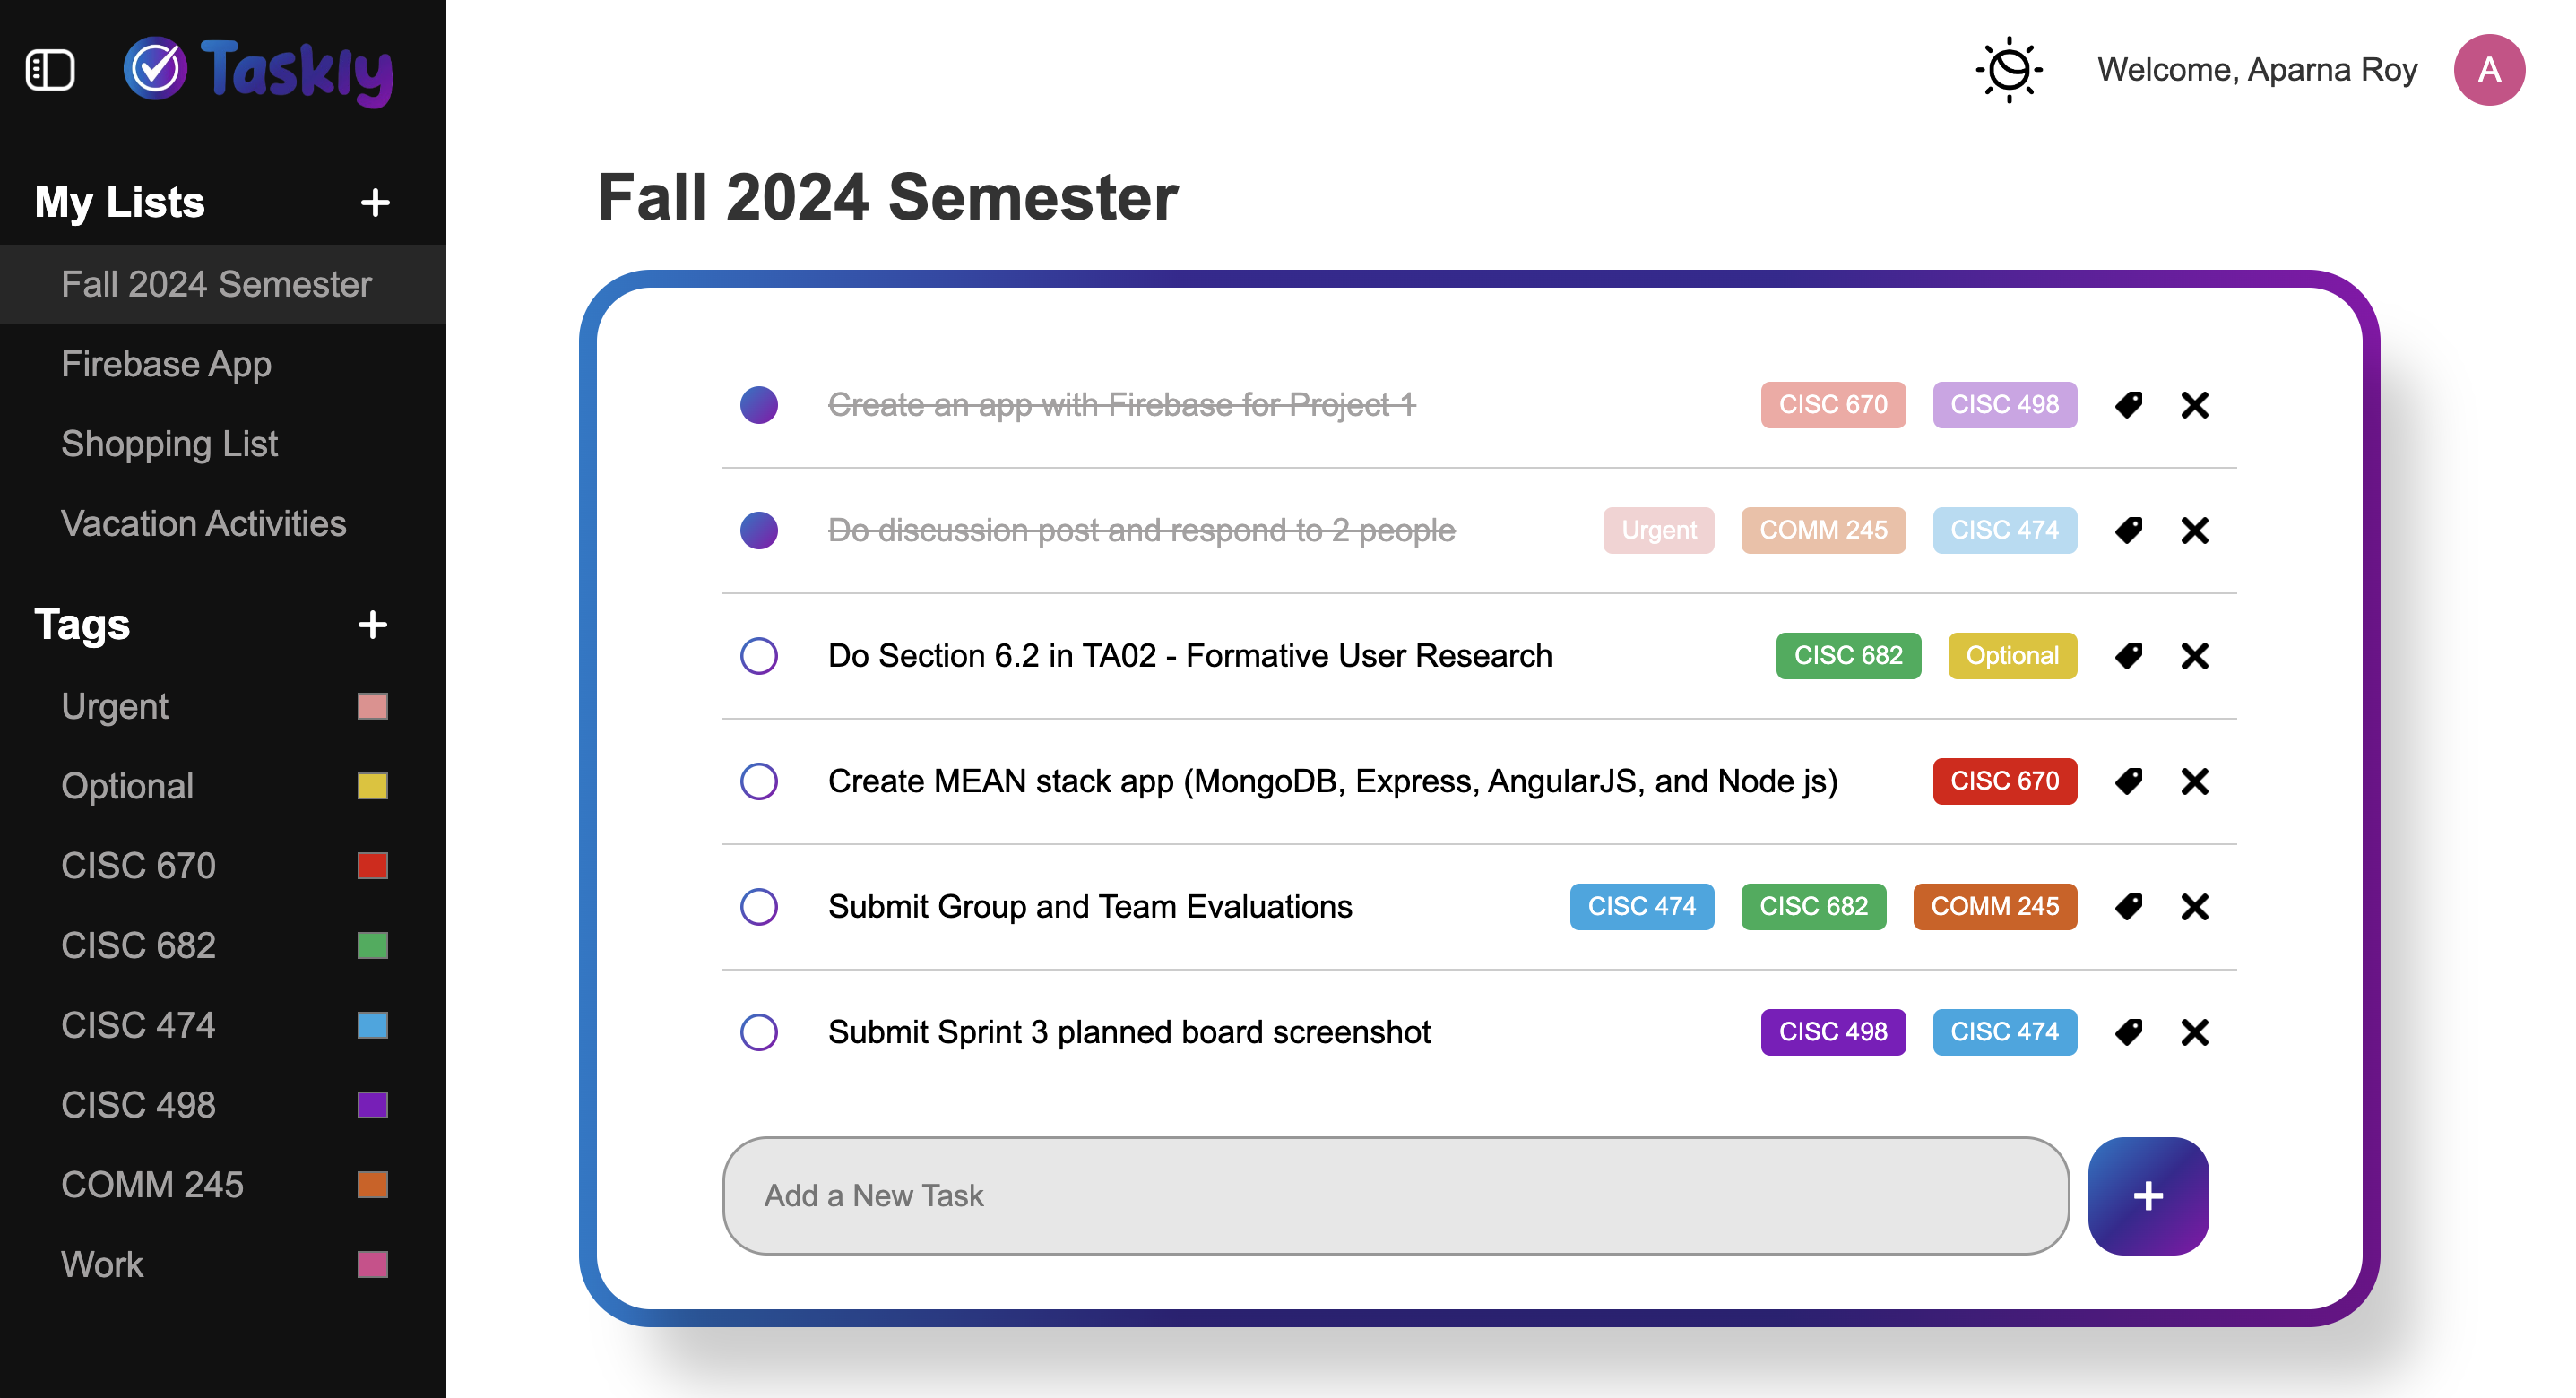Open the Shopping List

point(170,444)
